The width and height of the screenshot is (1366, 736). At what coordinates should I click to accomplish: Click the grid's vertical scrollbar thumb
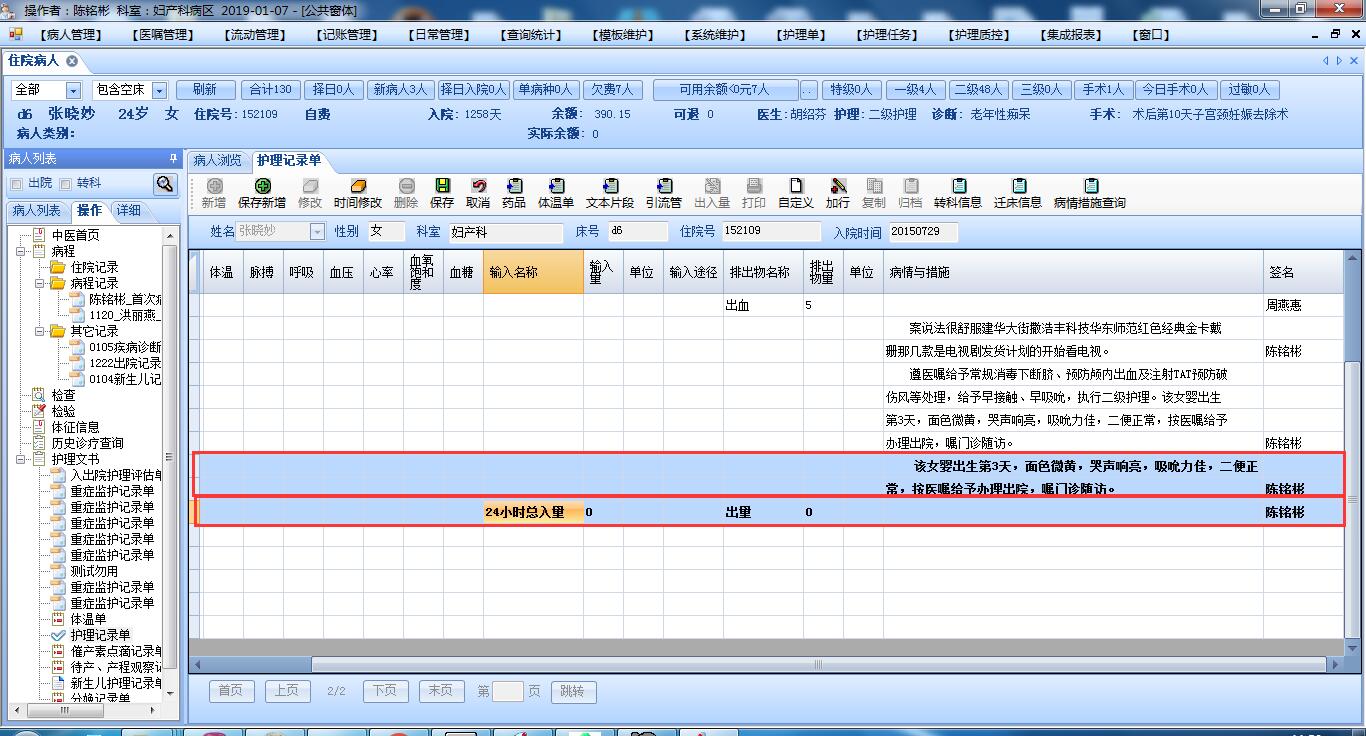(x=1354, y=498)
